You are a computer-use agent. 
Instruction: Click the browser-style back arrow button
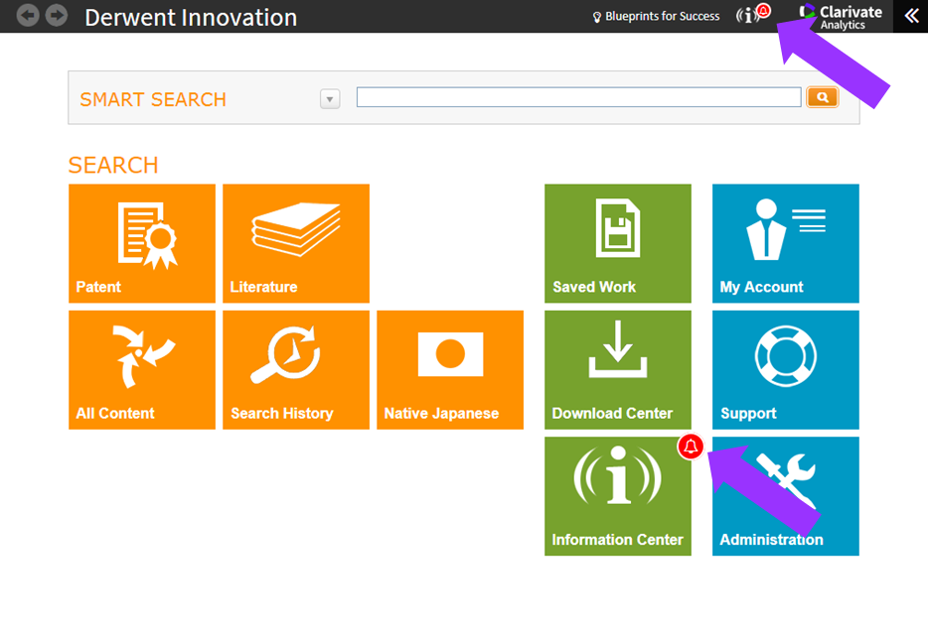(28, 16)
